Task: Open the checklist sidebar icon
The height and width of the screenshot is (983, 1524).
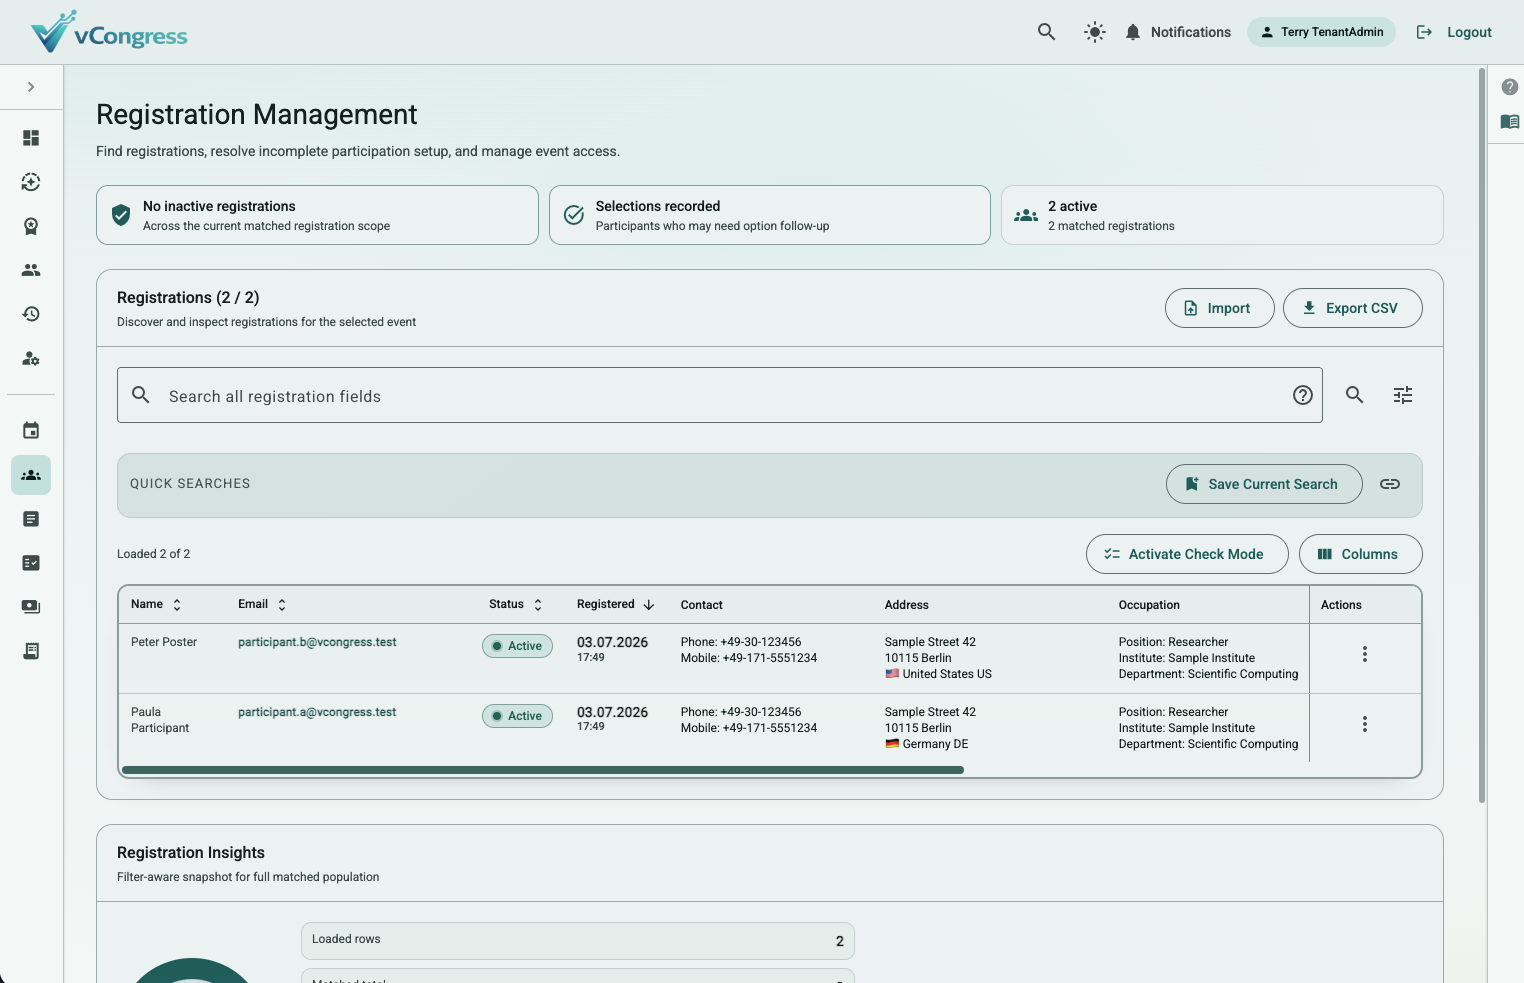Action: (x=31, y=563)
